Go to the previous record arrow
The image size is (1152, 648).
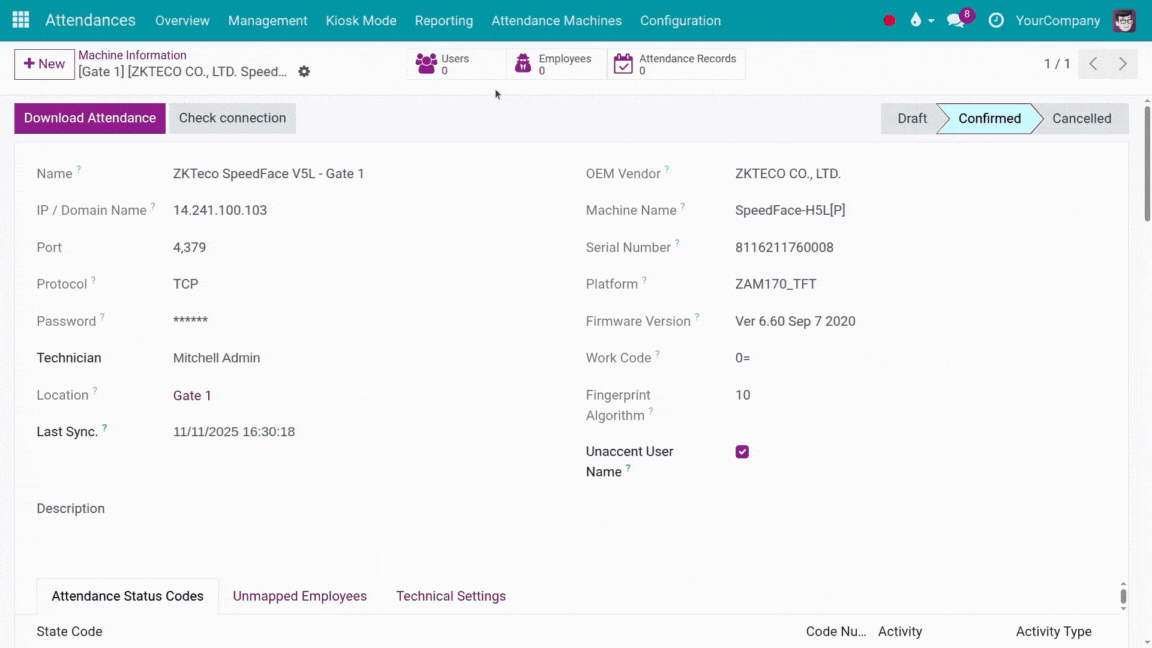1093,64
